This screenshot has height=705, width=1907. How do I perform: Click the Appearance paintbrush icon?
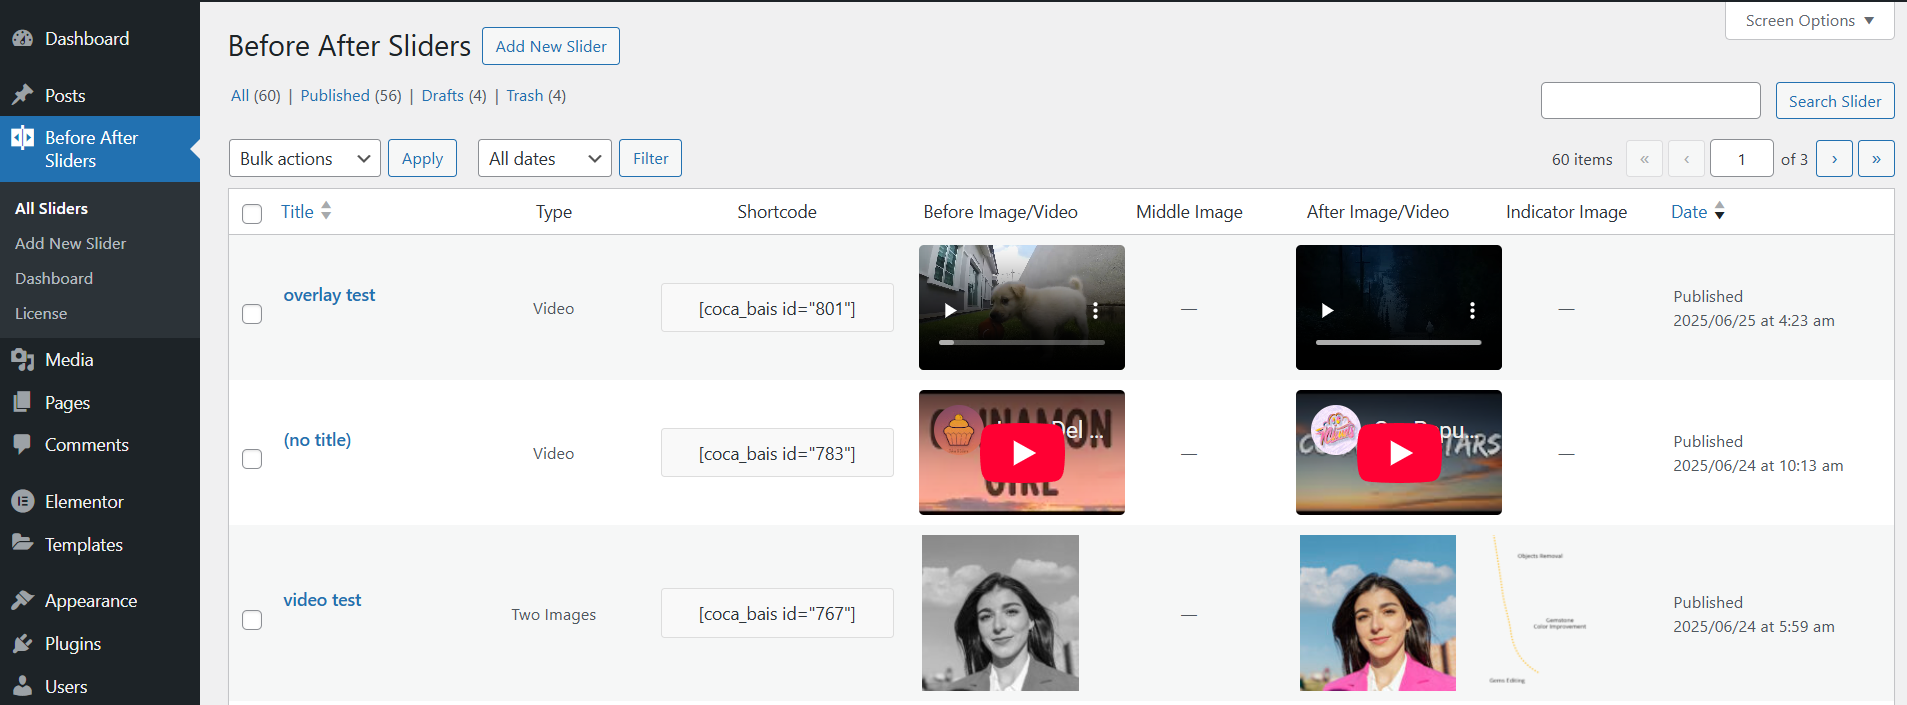[x=23, y=601]
